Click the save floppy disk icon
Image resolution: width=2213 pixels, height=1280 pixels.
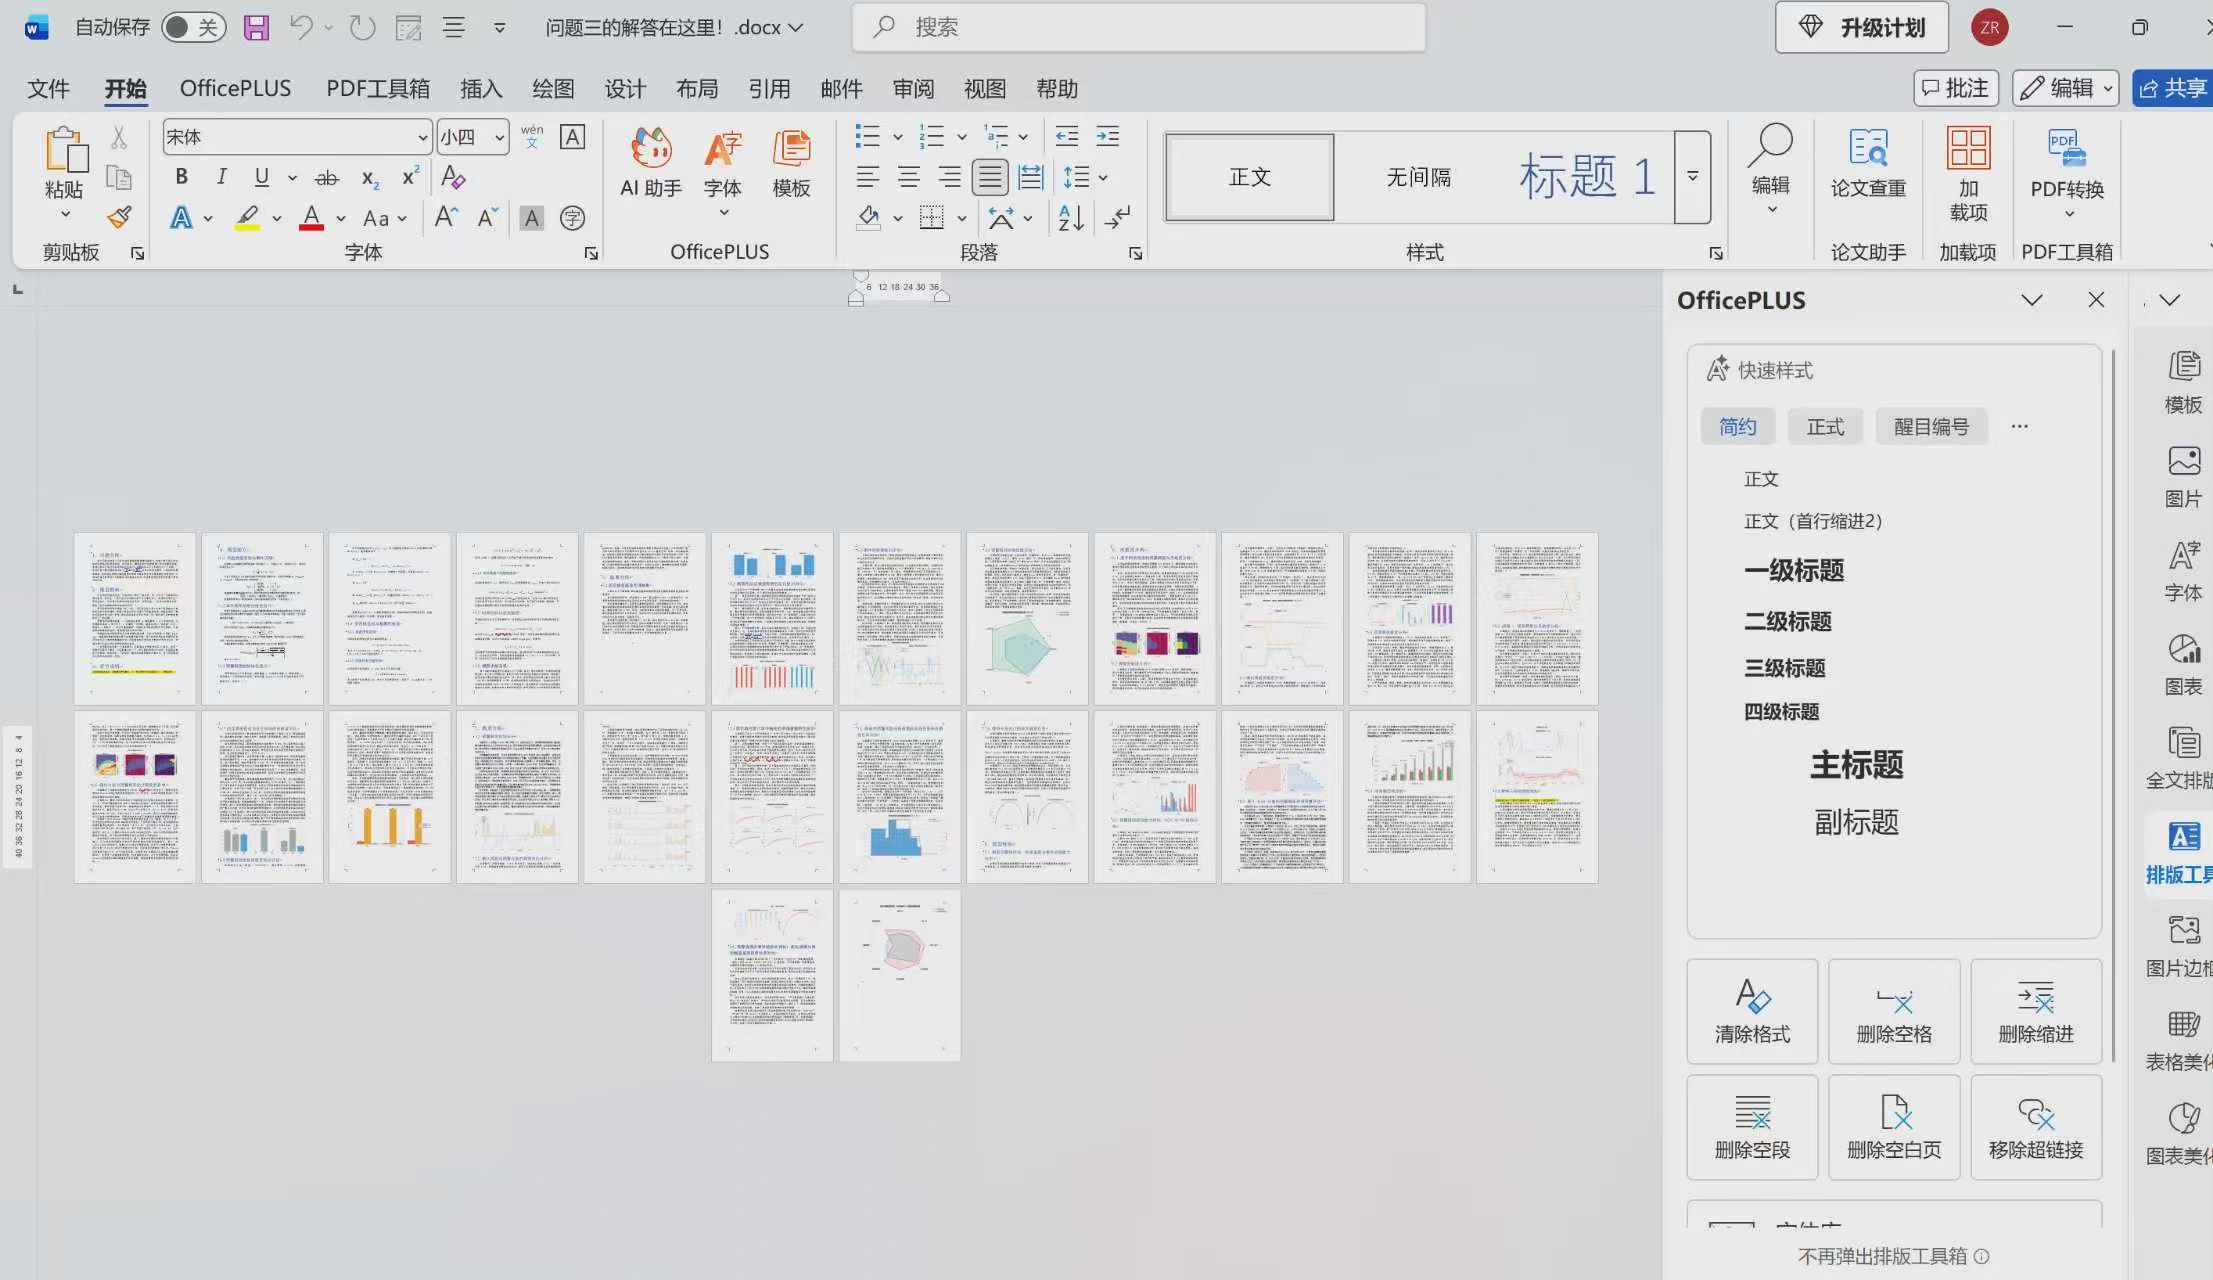click(257, 27)
